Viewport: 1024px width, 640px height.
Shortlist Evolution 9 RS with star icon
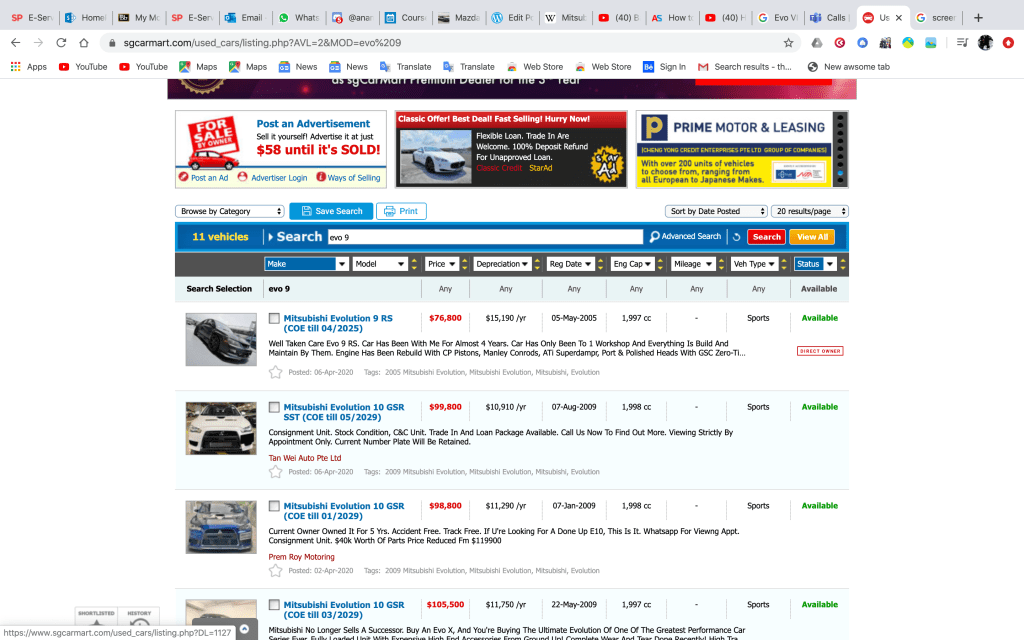[276, 372]
